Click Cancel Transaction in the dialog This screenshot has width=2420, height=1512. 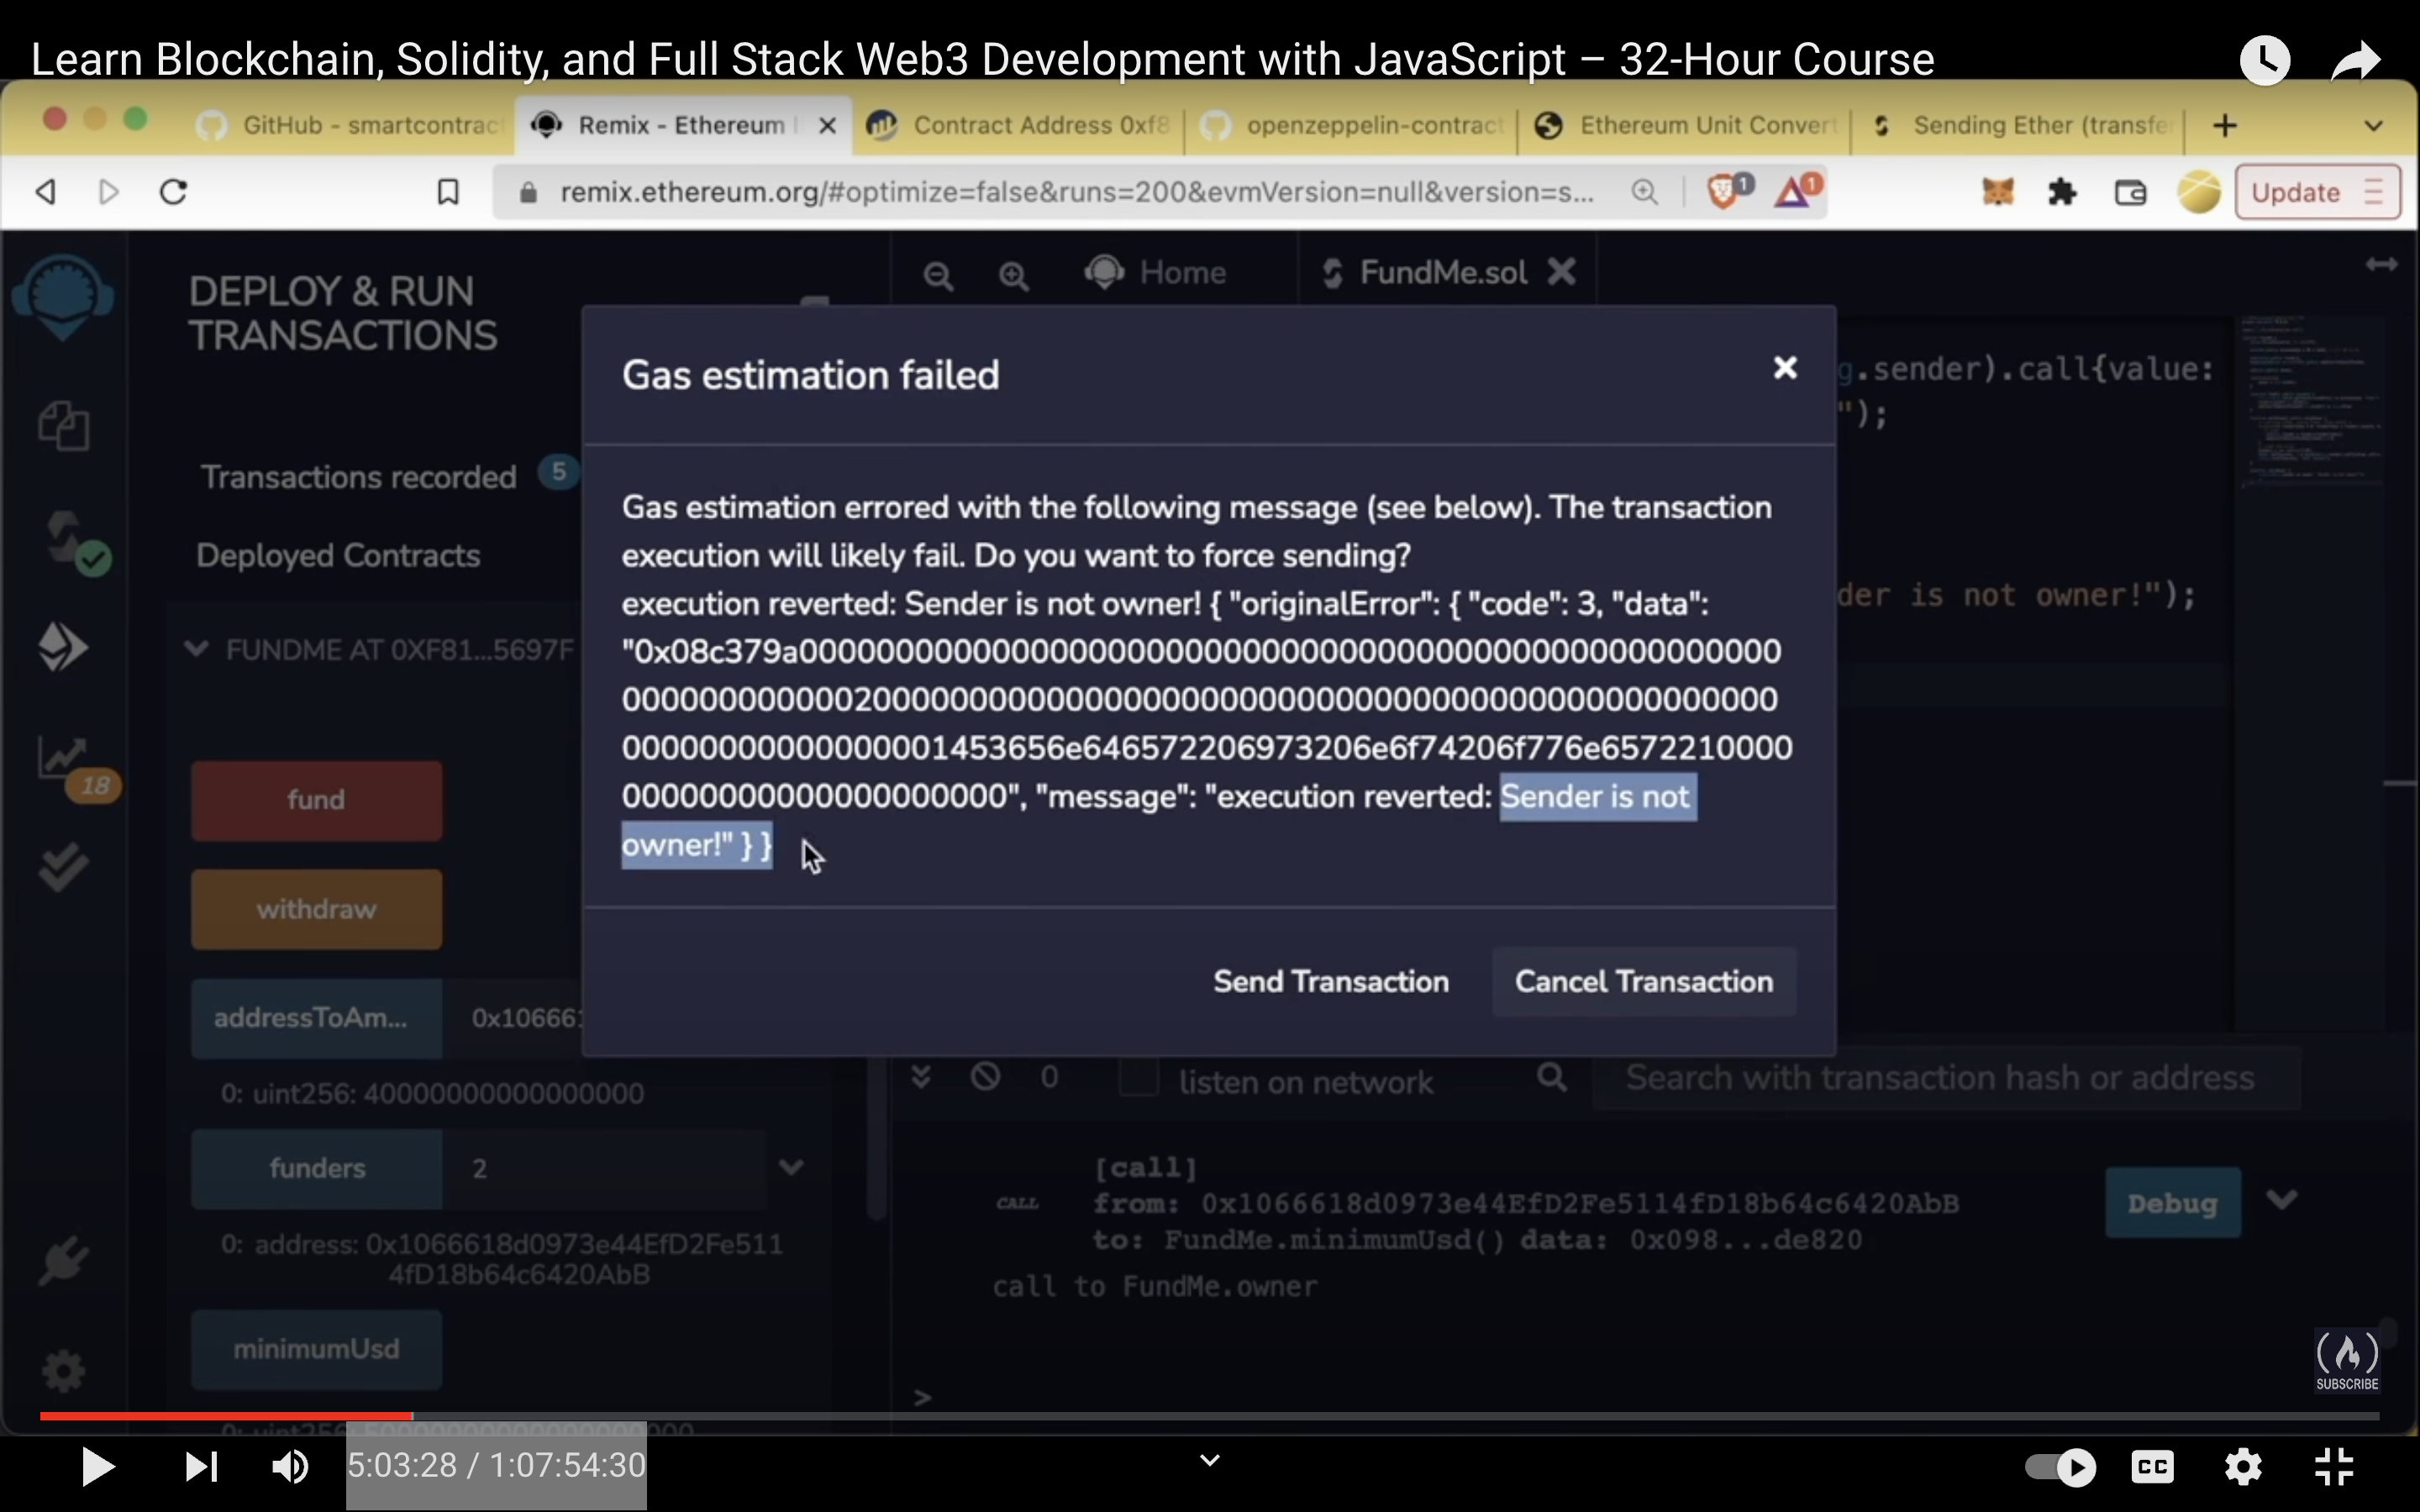click(1643, 981)
